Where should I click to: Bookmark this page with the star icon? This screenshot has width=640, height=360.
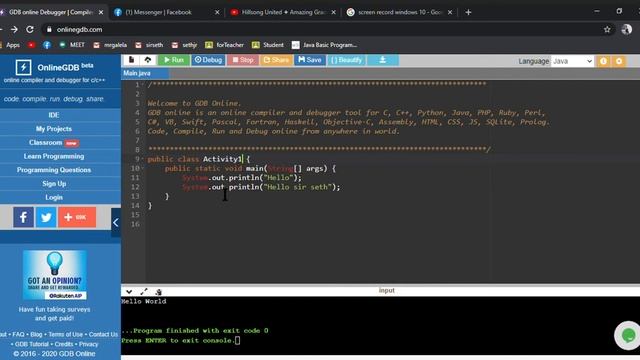[607, 29]
